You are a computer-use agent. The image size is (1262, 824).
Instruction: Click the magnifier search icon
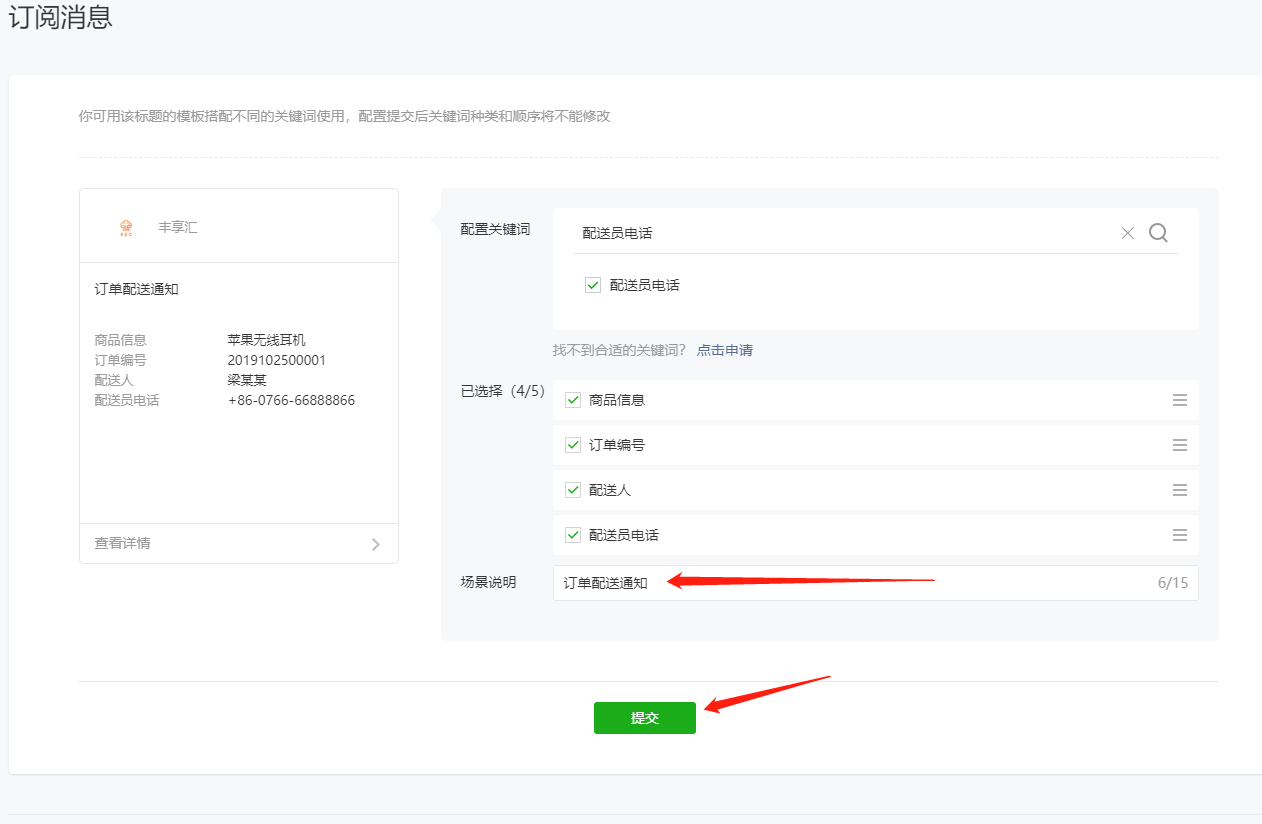[1158, 232]
